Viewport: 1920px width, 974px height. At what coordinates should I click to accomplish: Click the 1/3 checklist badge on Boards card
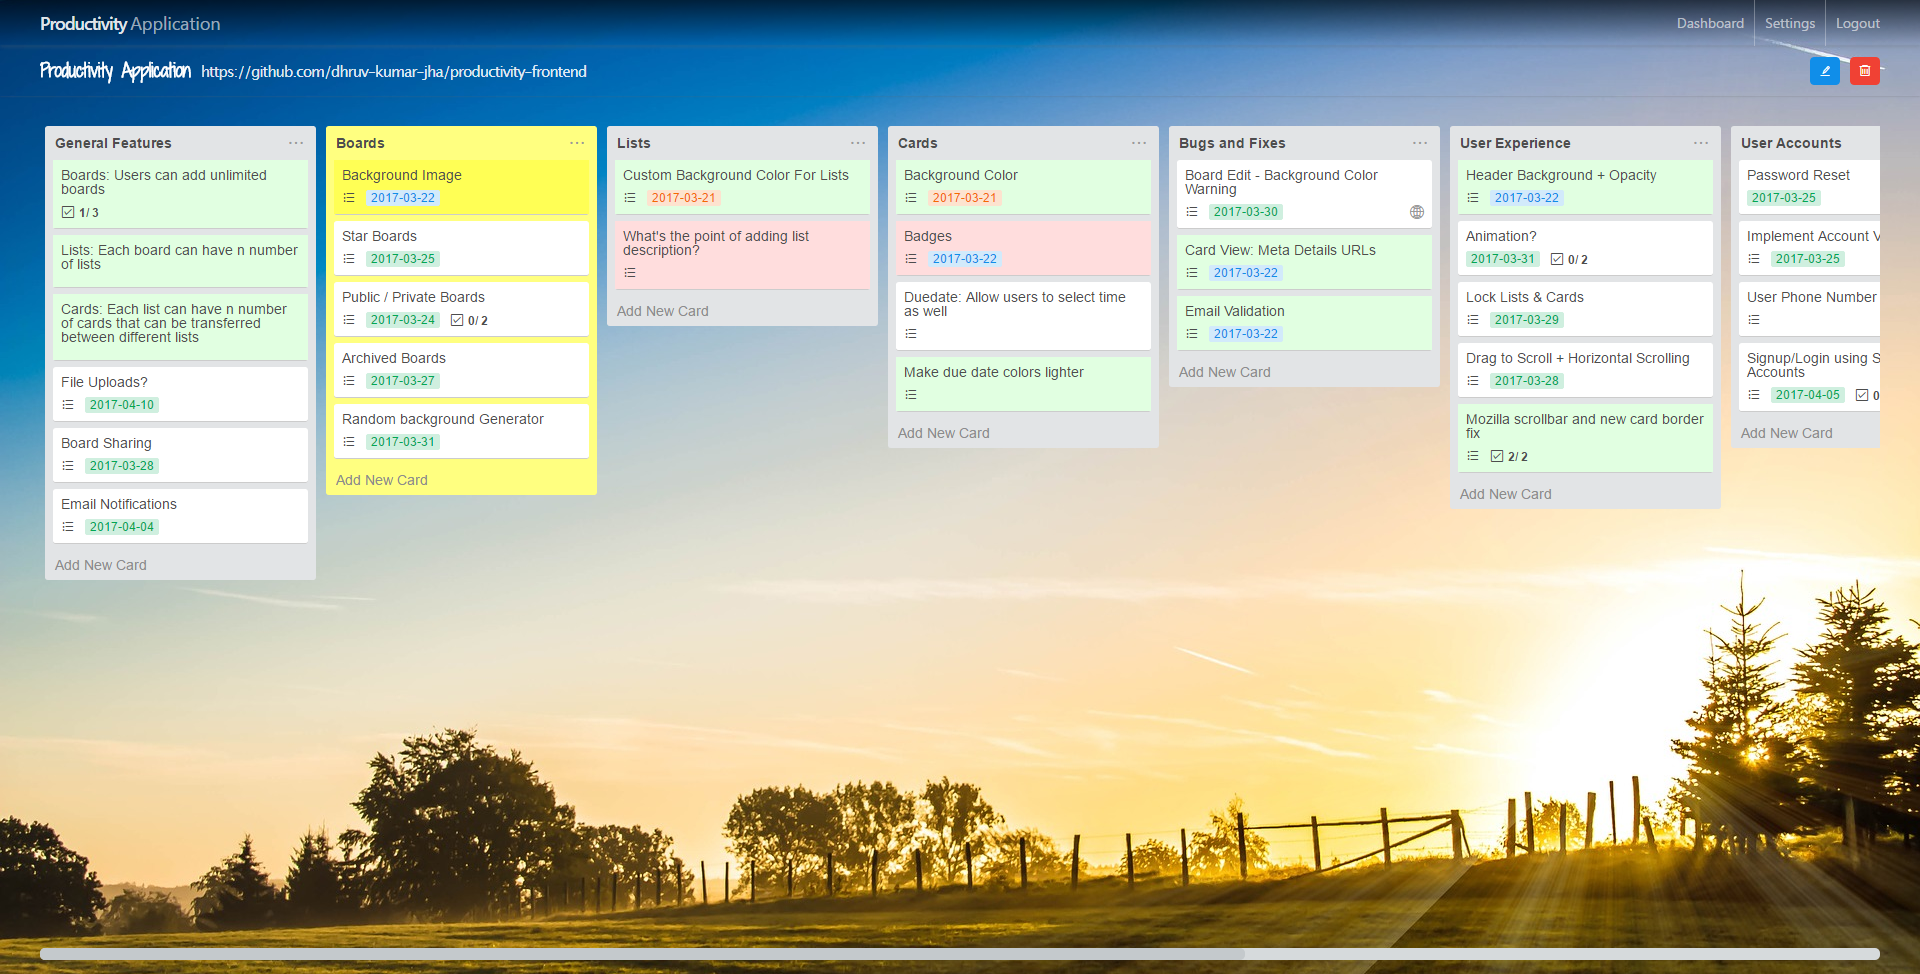[80, 212]
